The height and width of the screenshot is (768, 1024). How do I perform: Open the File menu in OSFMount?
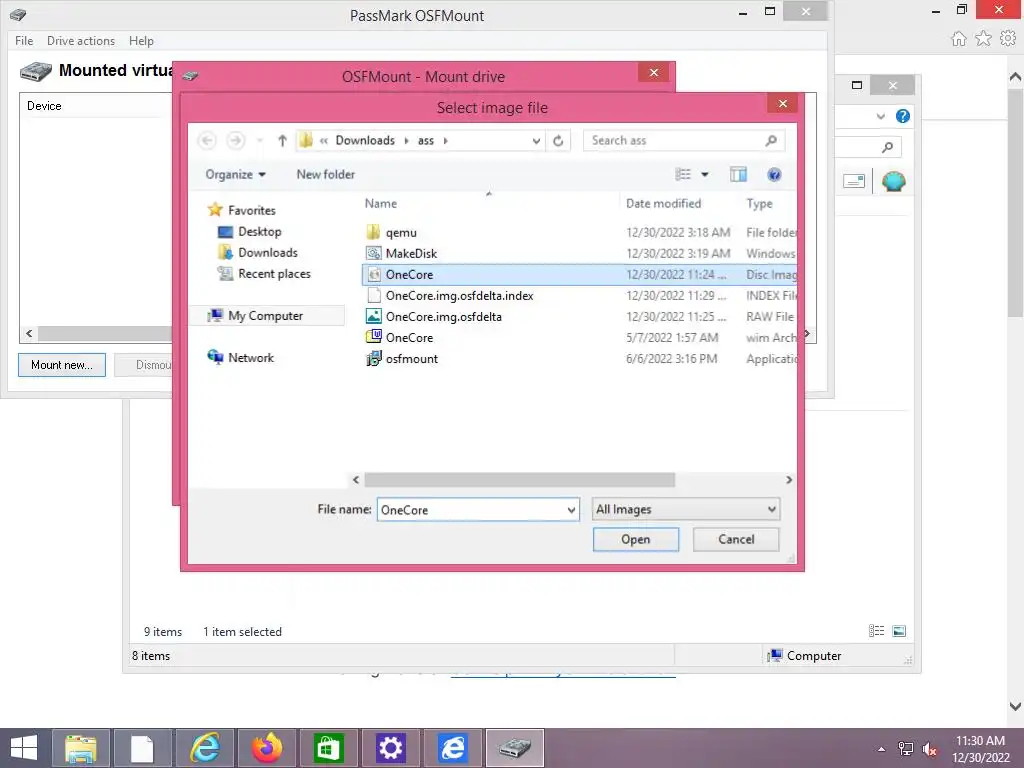(24, 40)
